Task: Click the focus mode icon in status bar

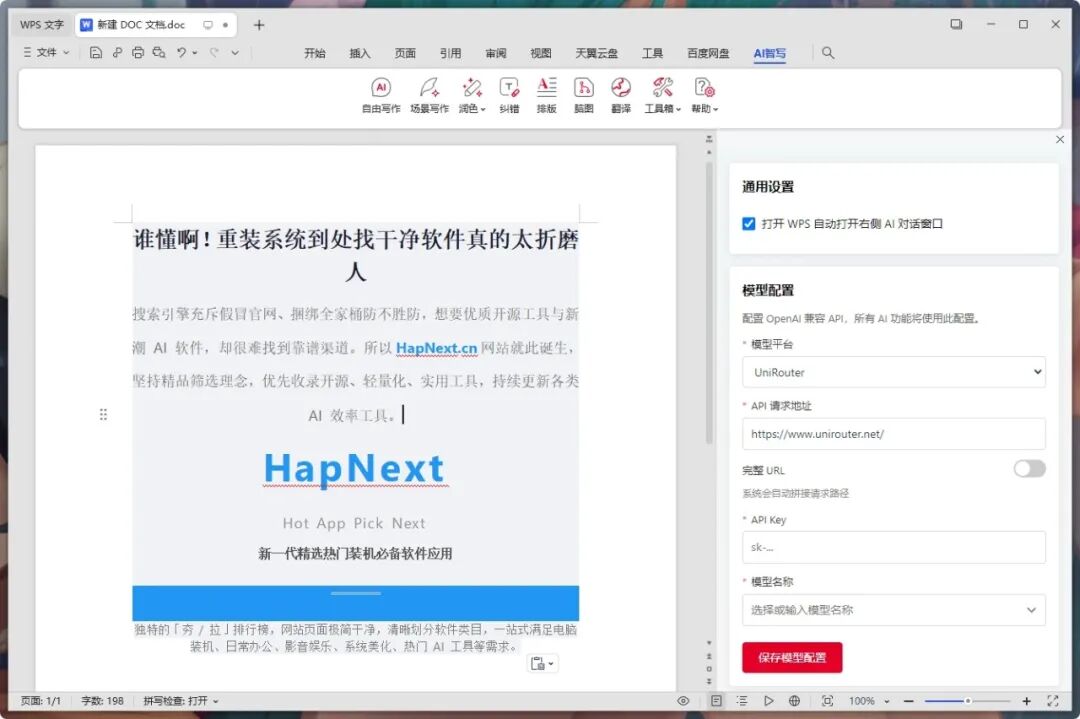Action: 827,701
